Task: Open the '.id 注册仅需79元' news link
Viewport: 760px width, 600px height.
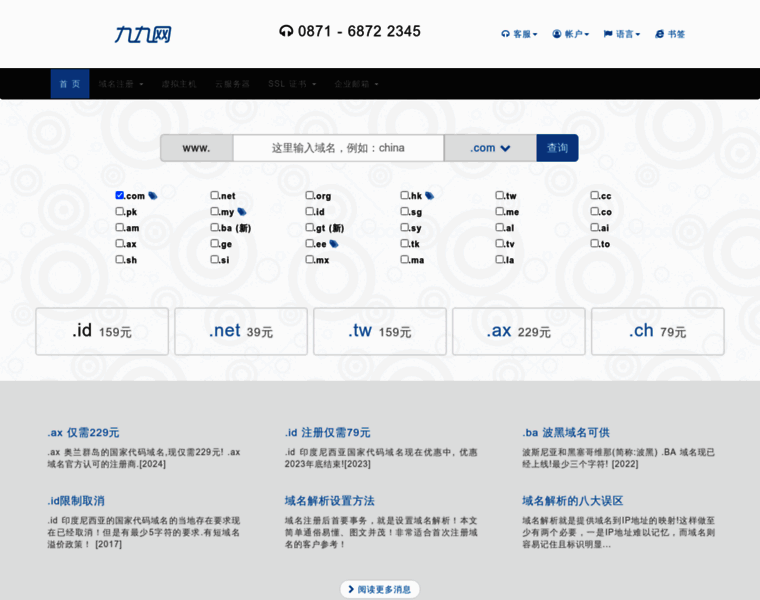Action: click(x=328, y=433)
